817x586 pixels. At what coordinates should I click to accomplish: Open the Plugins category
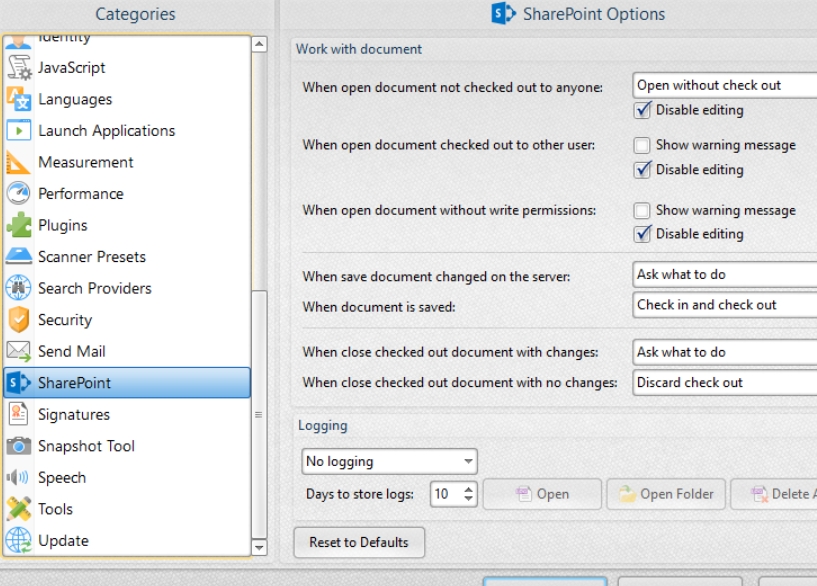[x=127, y=226]
